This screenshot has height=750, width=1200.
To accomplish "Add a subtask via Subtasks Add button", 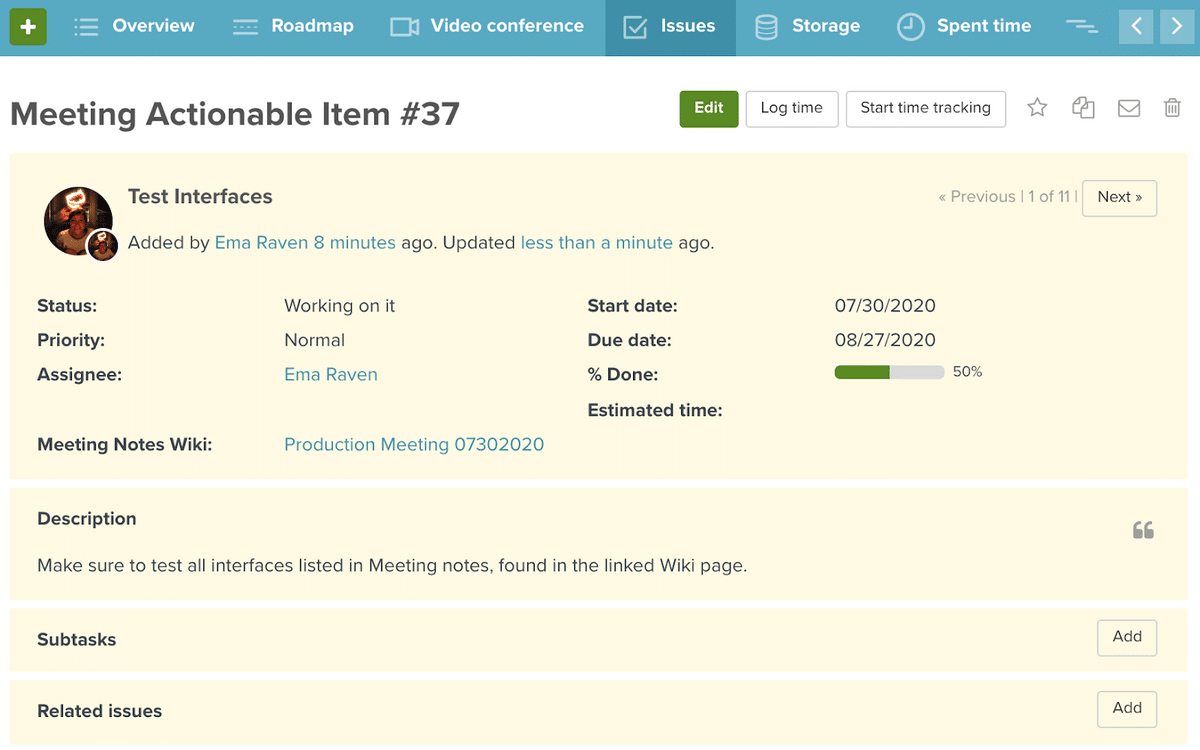I will (1126, 637).
